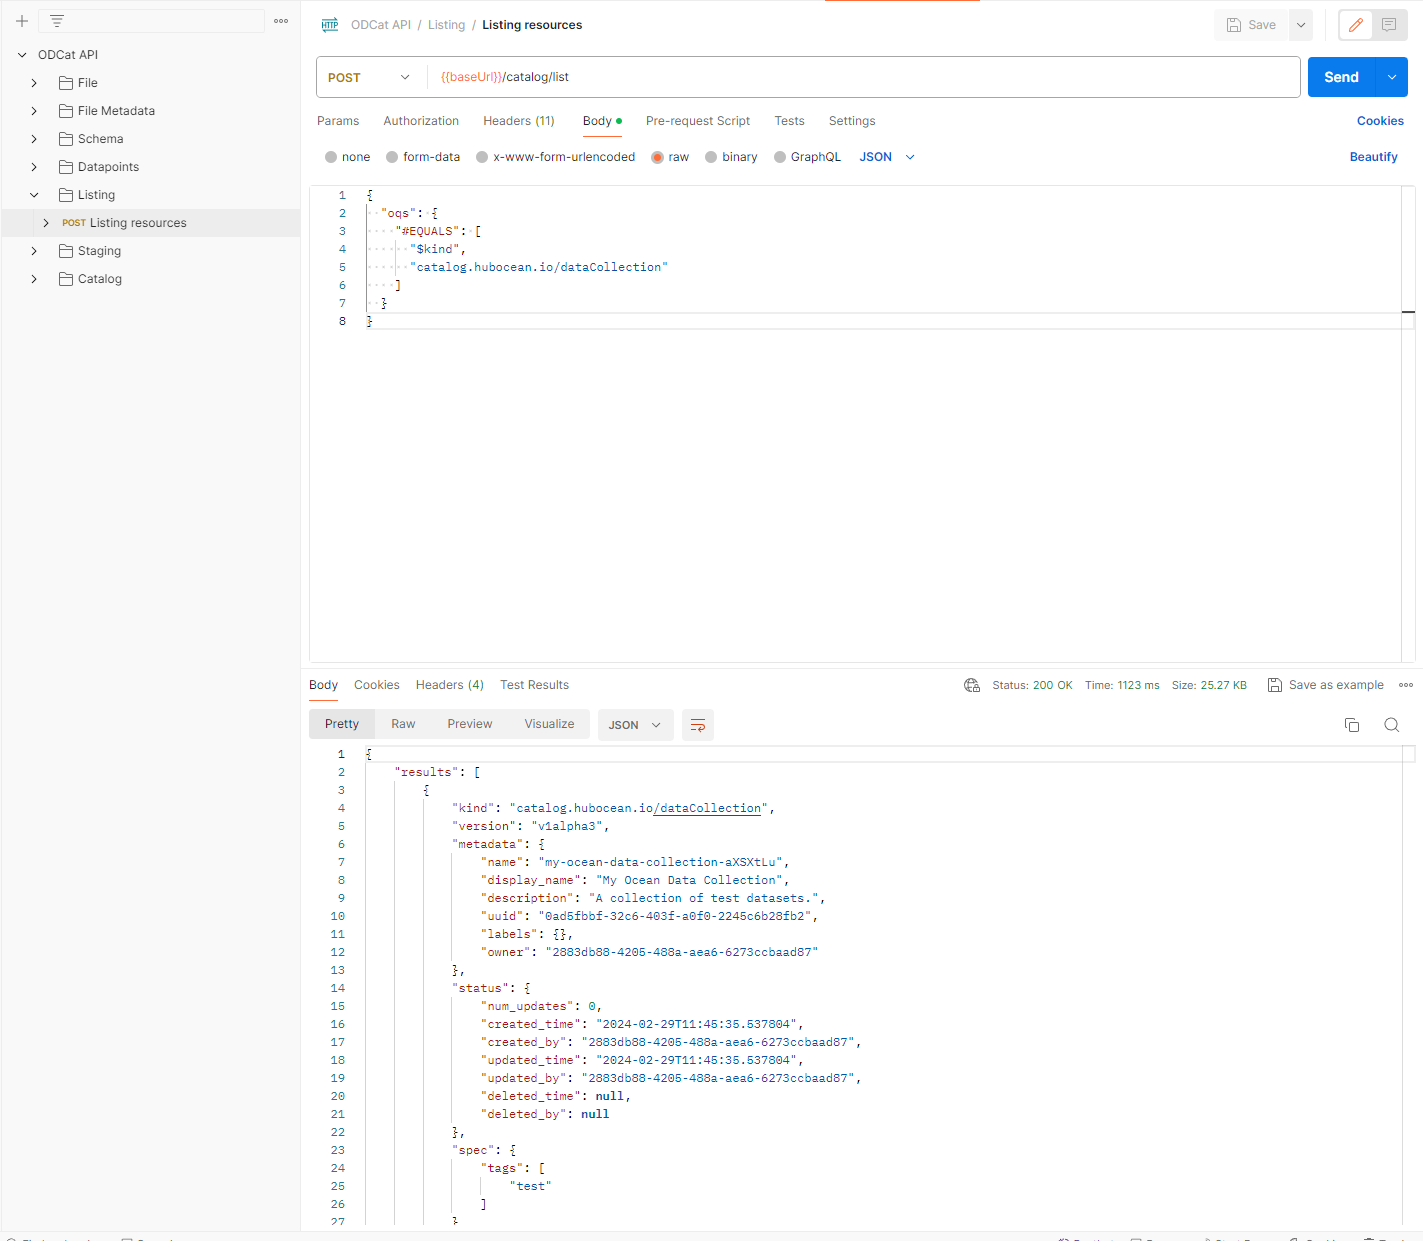Screen dimensions: 1423x1241
Task: Click the Send button
Action: tap(1342, 77)
